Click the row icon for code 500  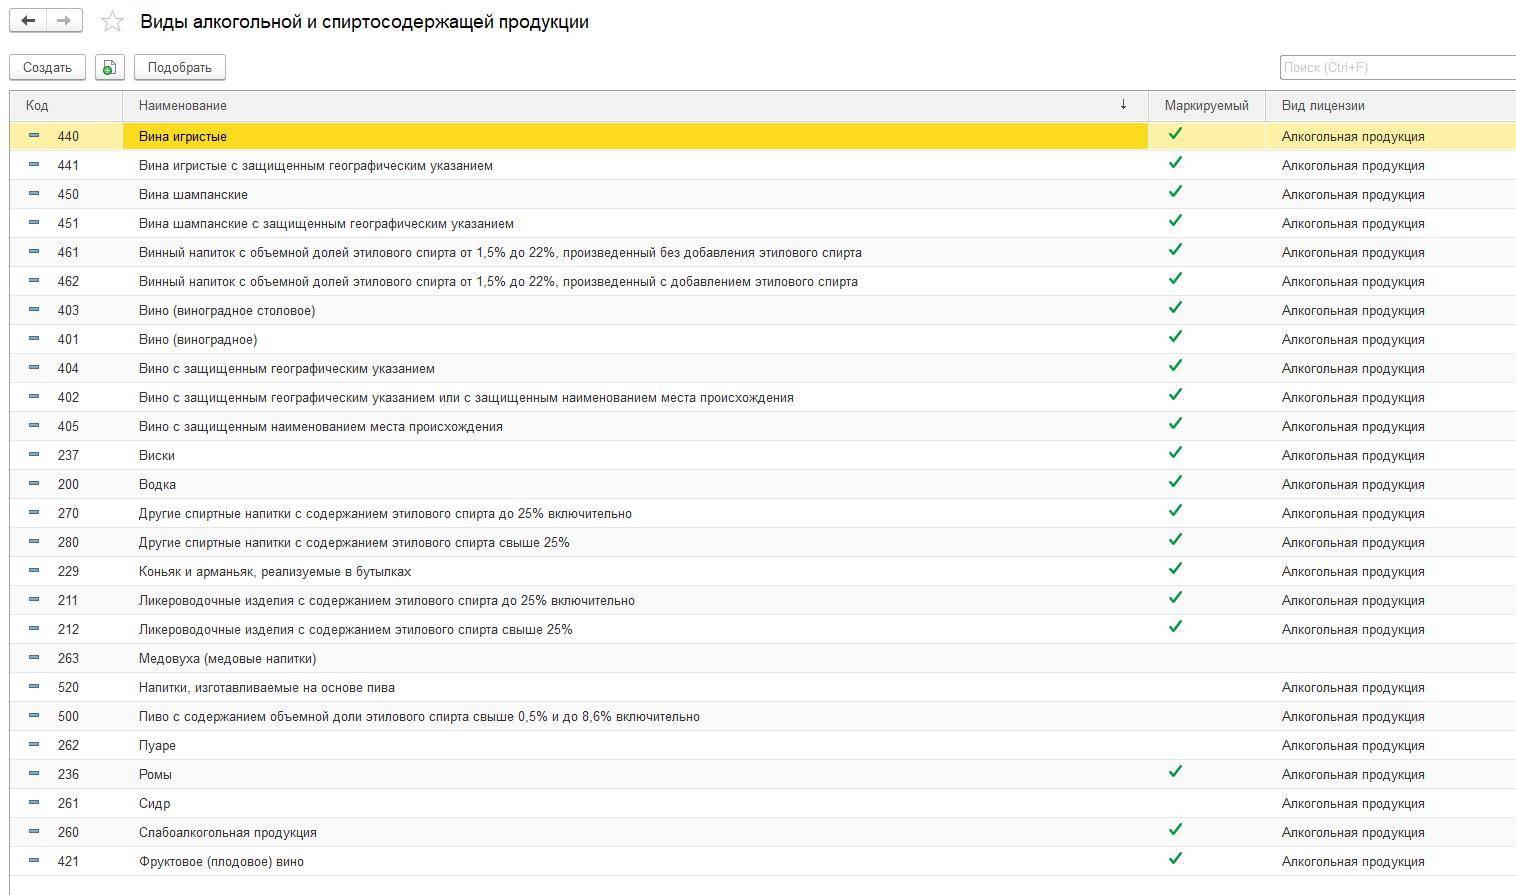pos(34,715)
